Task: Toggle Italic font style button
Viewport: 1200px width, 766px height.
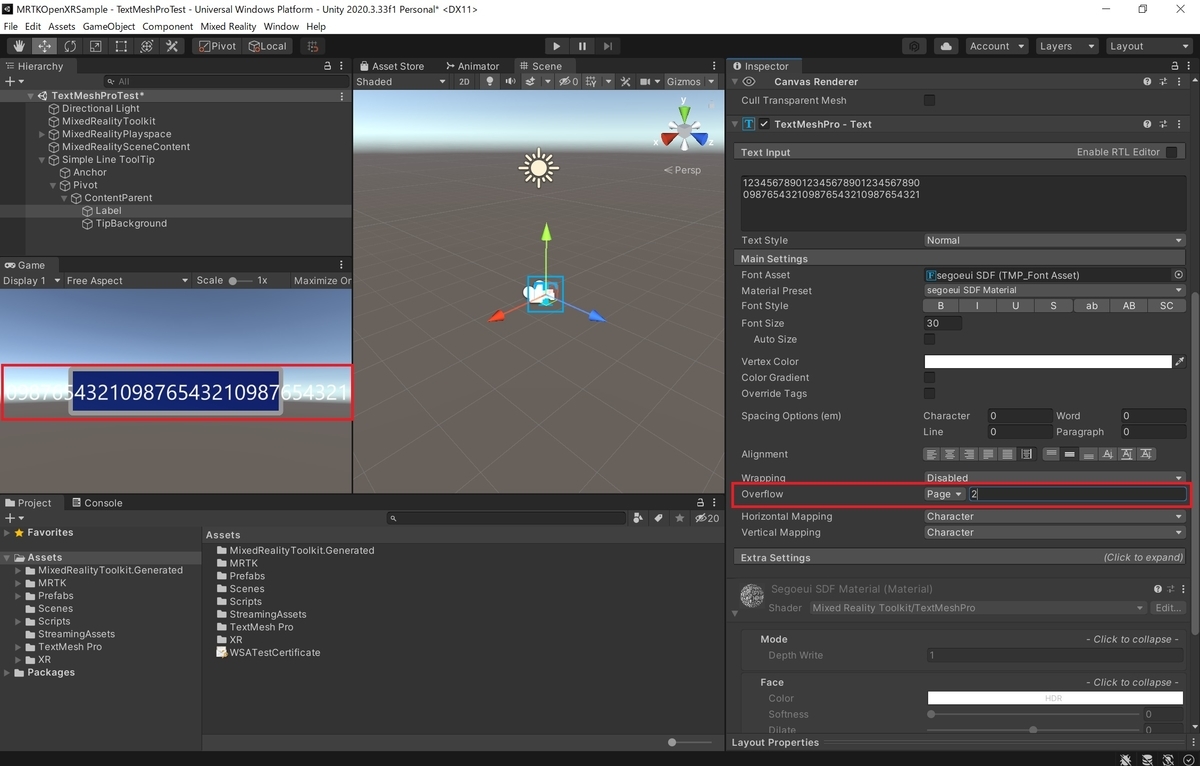Action: [977, 306]
